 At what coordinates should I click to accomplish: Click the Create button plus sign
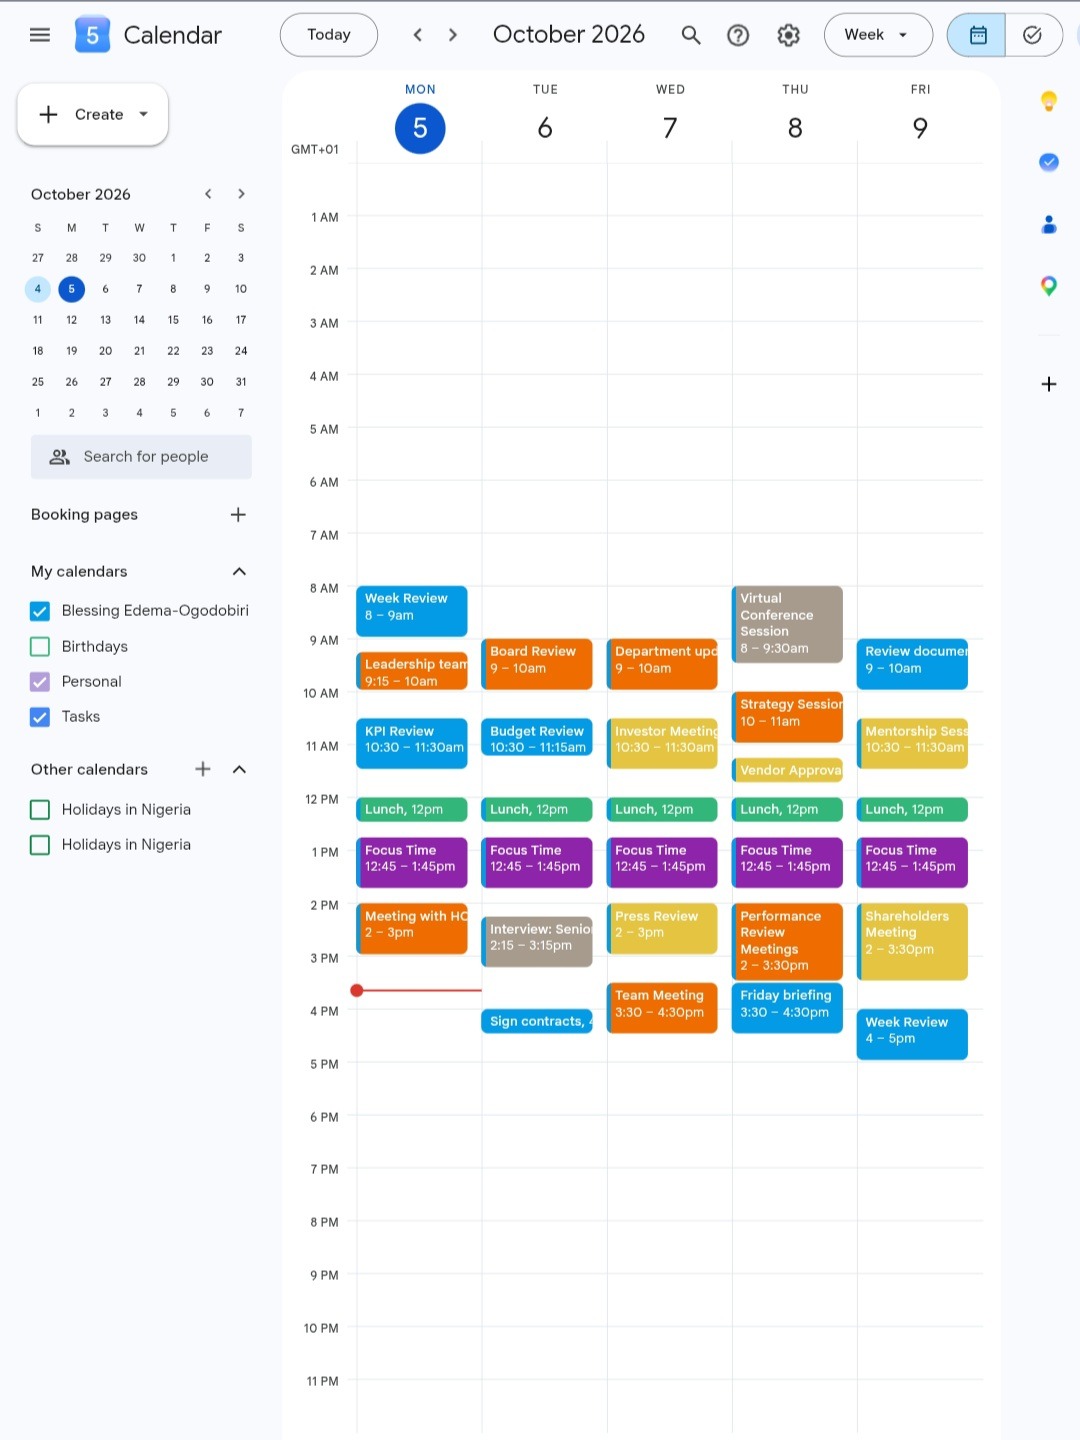click(48, 114)
